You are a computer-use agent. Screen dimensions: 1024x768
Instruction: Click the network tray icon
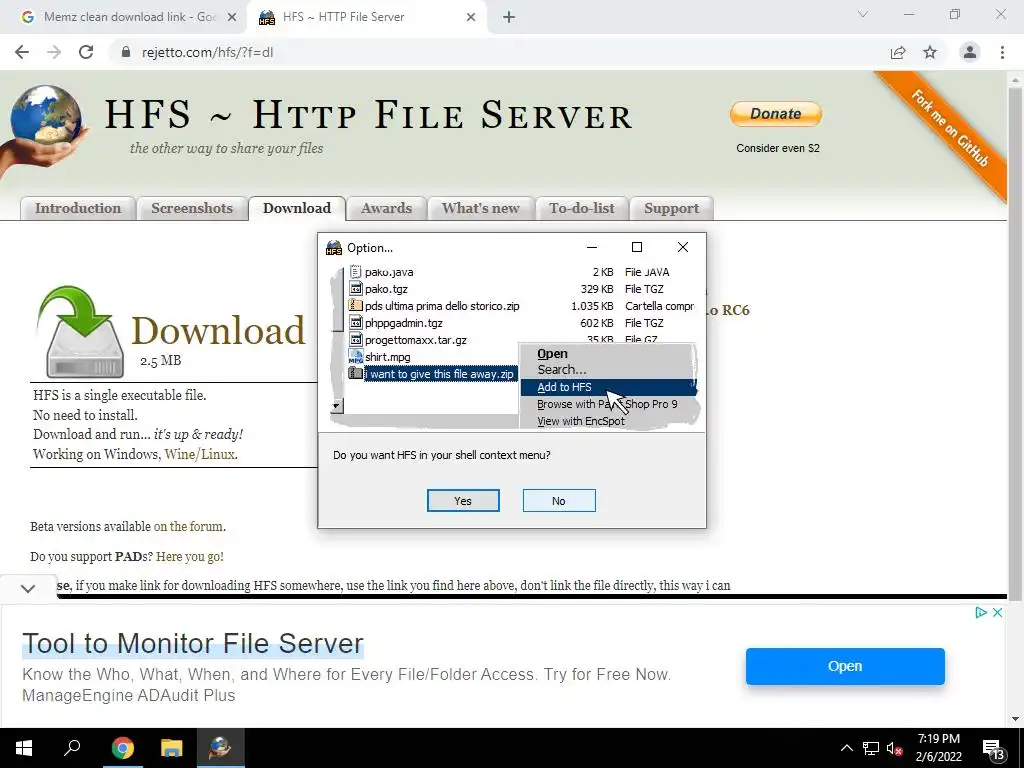point(871,748)
